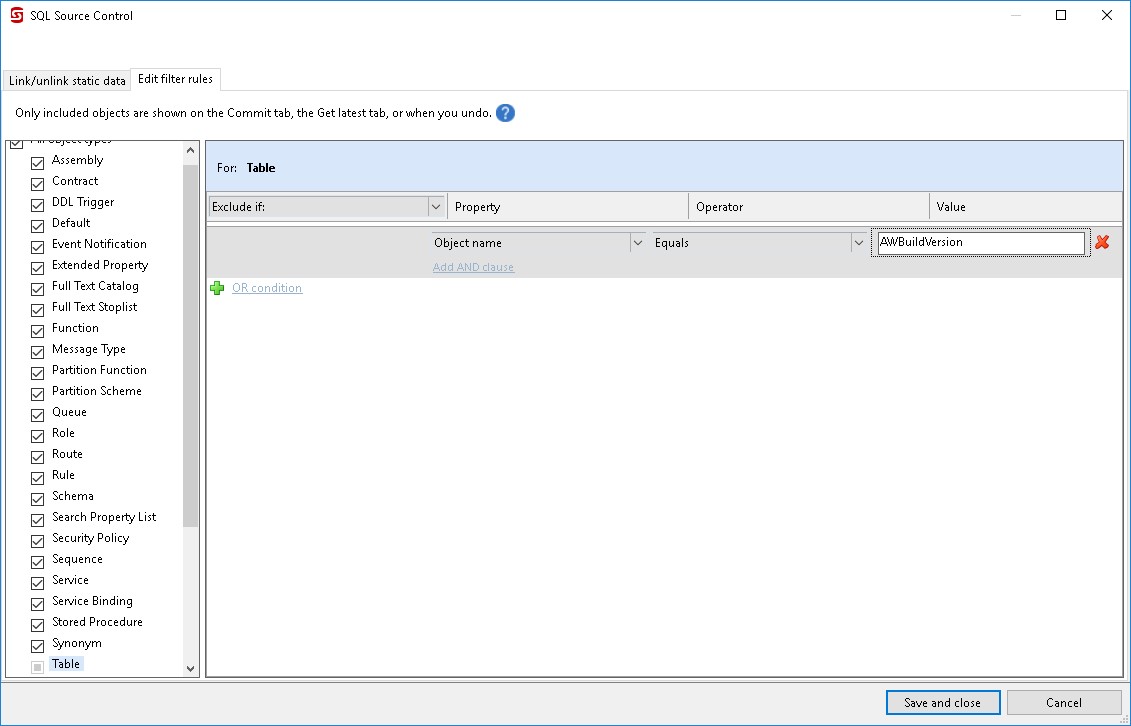Image resolution: width=1131 pixels, height=726 pixels.
Task: Toggle the Partition Scheme checkbox
Action: tap(38, 394)
